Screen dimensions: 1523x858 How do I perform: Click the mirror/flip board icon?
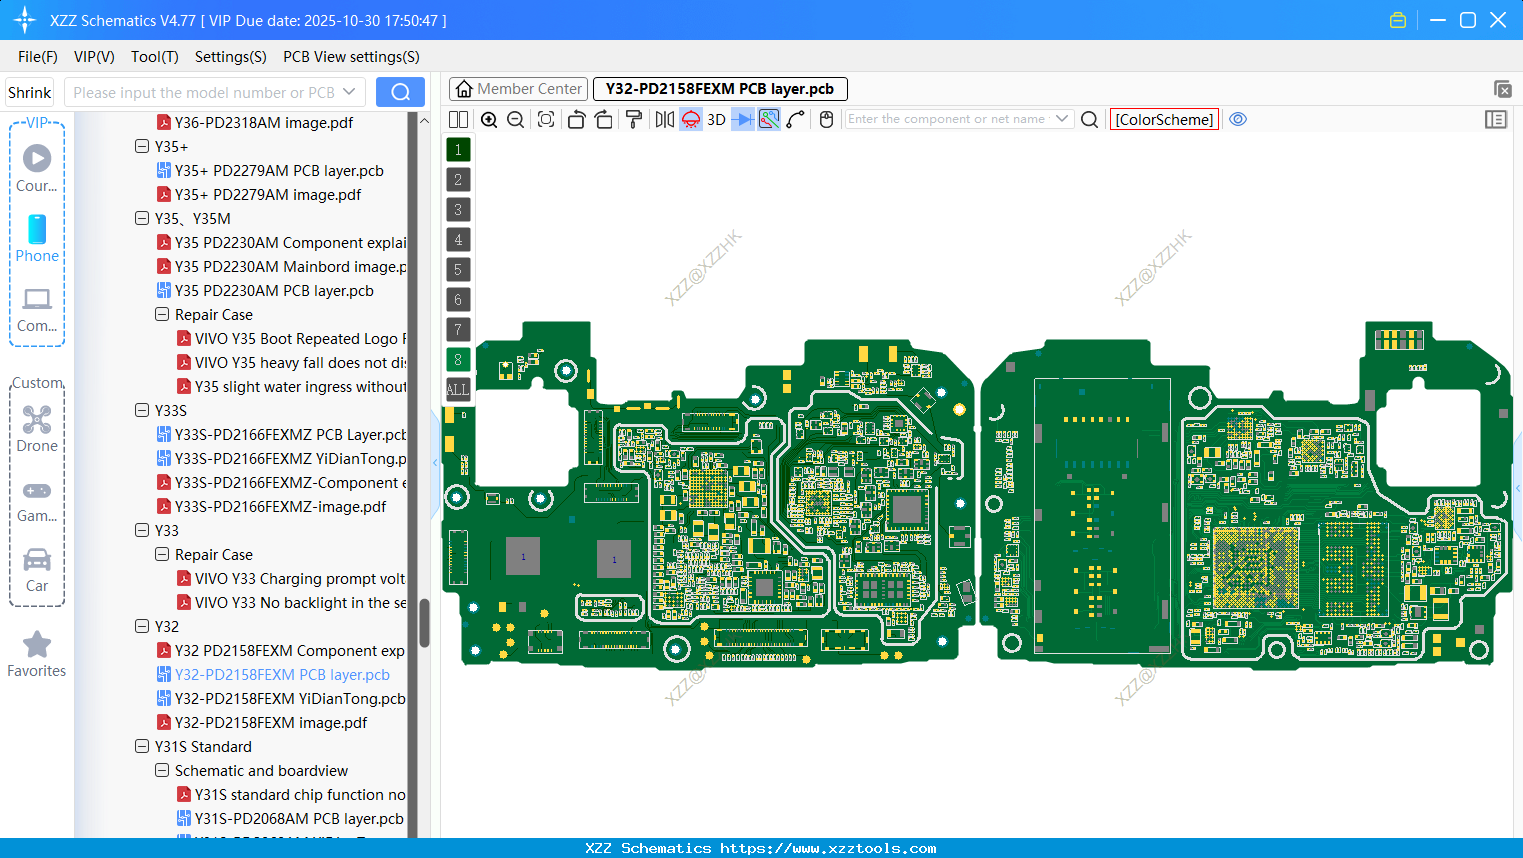pos(663,119)
